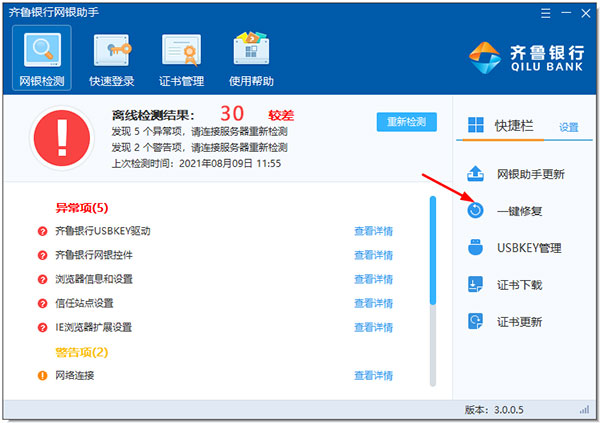Image resolution: width=600 pixels, height=423 pixels.
Task: Click the 信任站点设置 item text
Action: pyautogui.click(x=84, y=304)
